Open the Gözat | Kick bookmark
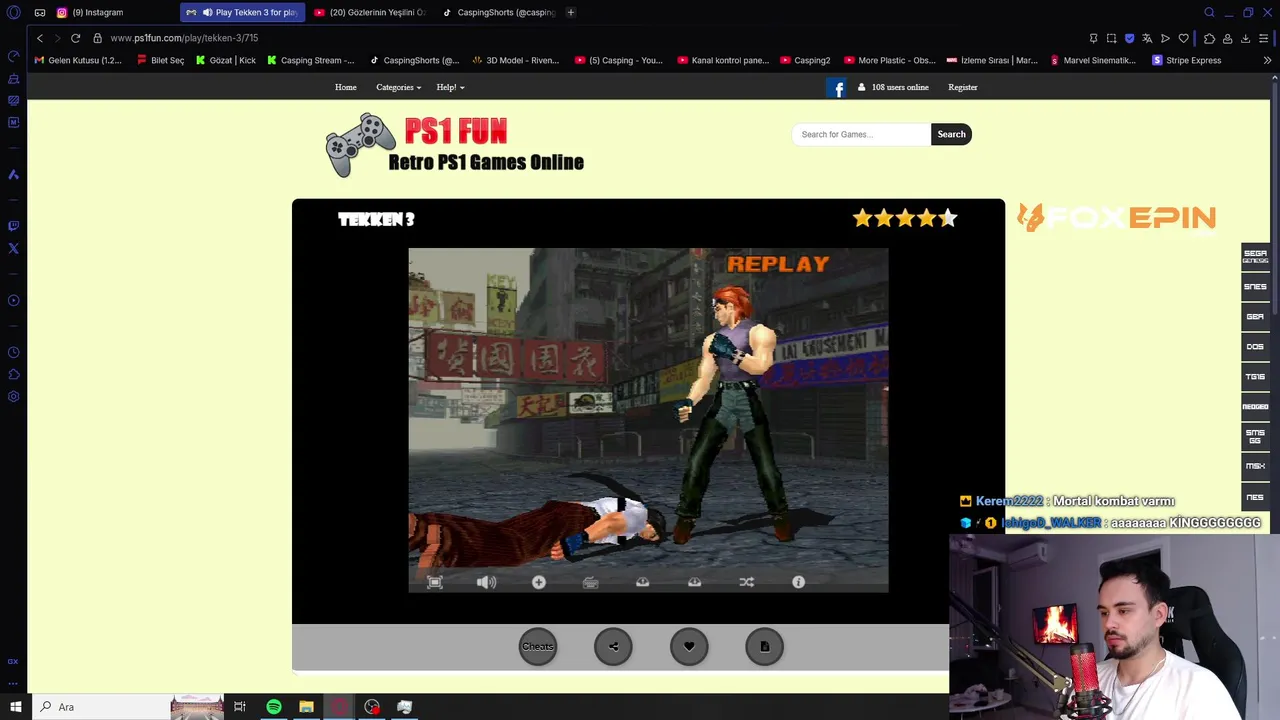 point(226,60)
